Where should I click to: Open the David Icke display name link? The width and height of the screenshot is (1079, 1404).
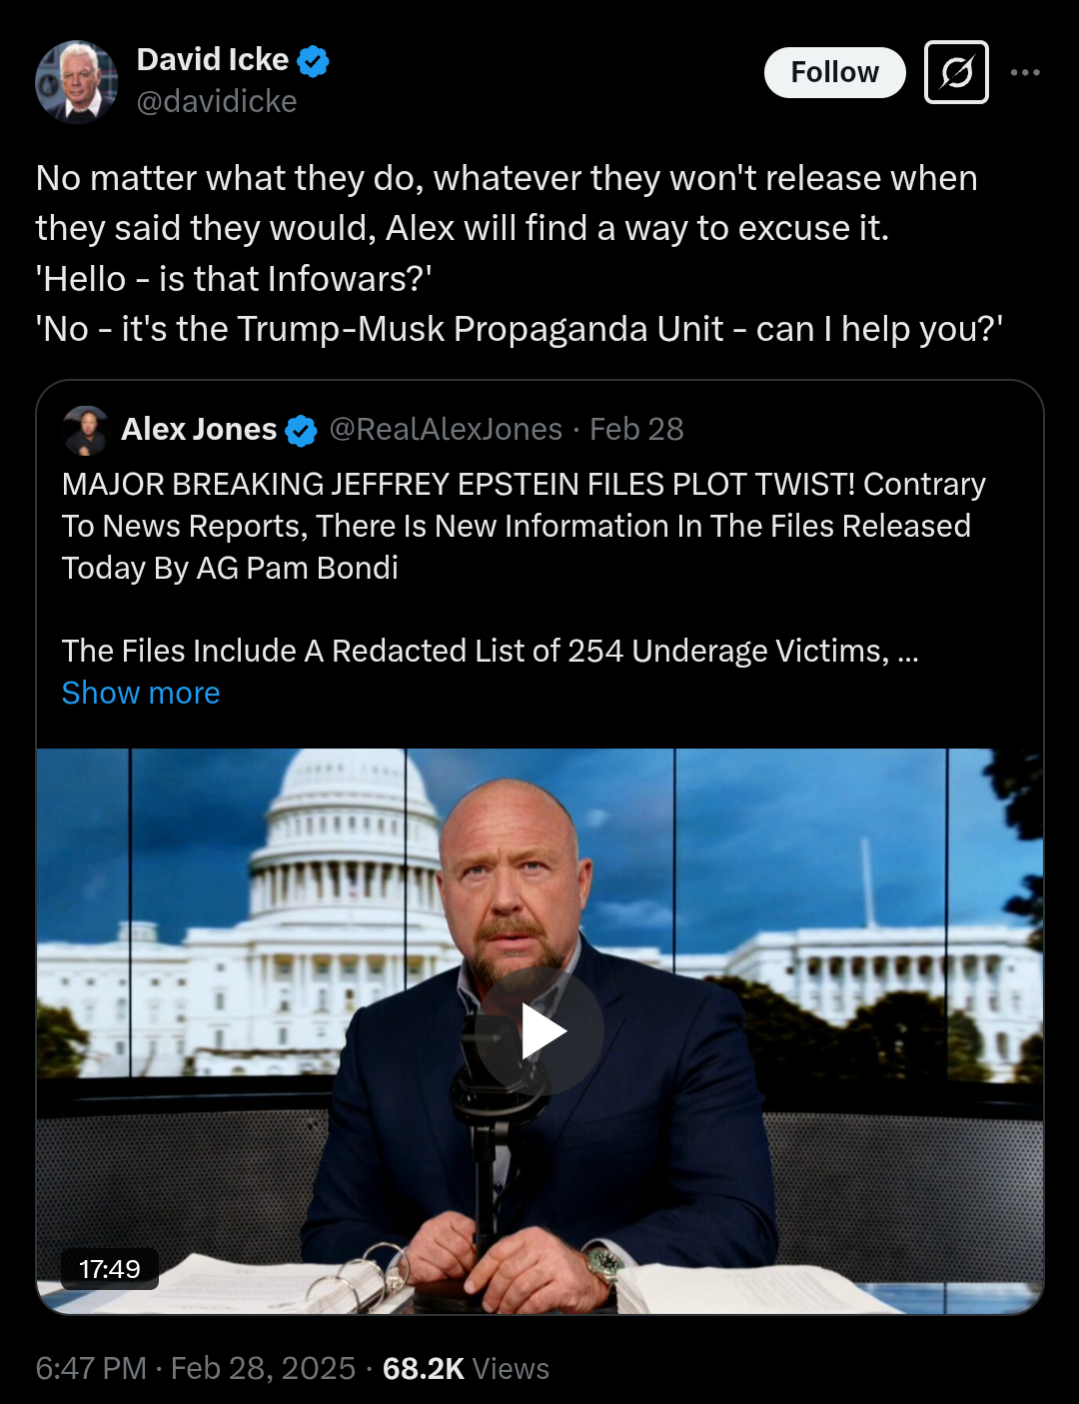(x=213, y=60)
